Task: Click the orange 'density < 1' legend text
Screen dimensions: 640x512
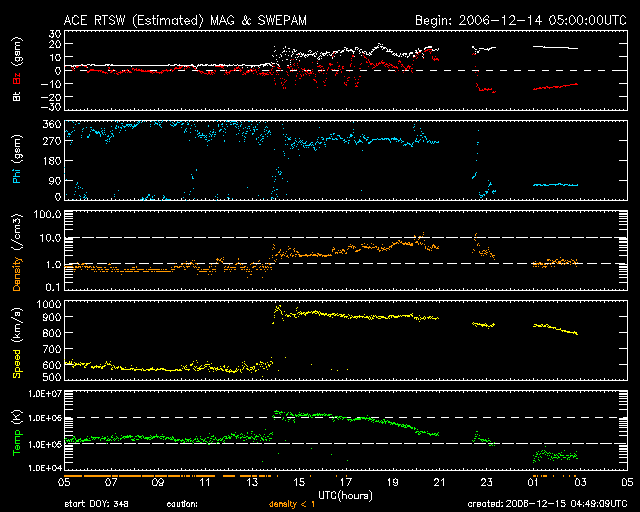Action: click(297, 503)
